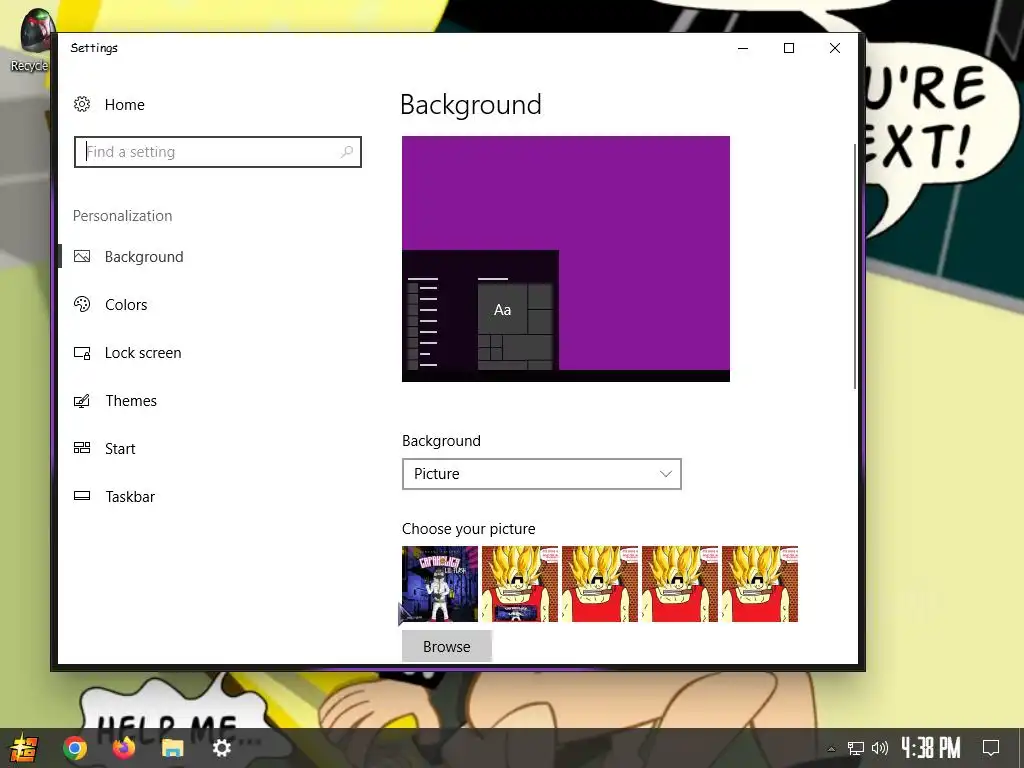This screenshot has width=1024, height=768.
Task: Click the Settings window vertical scrollbar
Action: click(854, 266)
